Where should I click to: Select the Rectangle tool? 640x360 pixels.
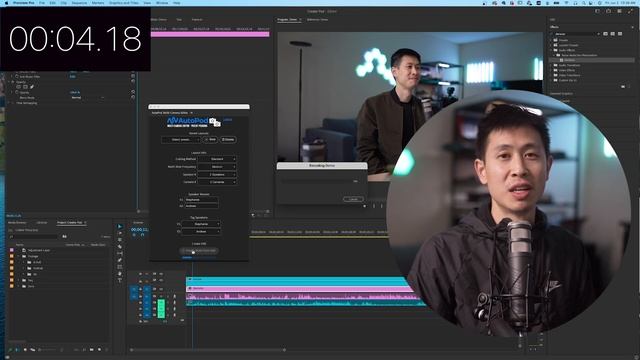click(120, 267)
